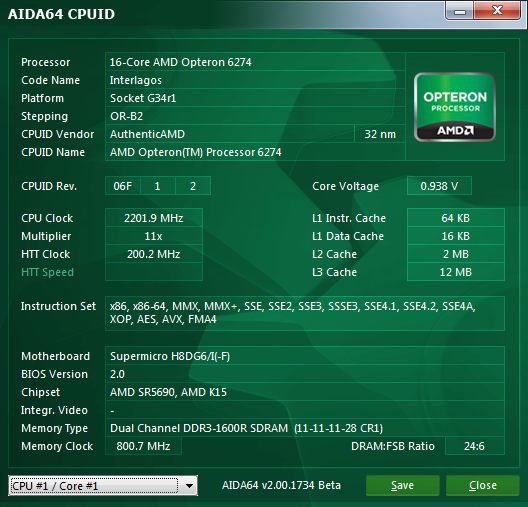Click the grayed HTT Speed label
The height and width of the screenshot is (507, 528).
[x=47, y=272]
